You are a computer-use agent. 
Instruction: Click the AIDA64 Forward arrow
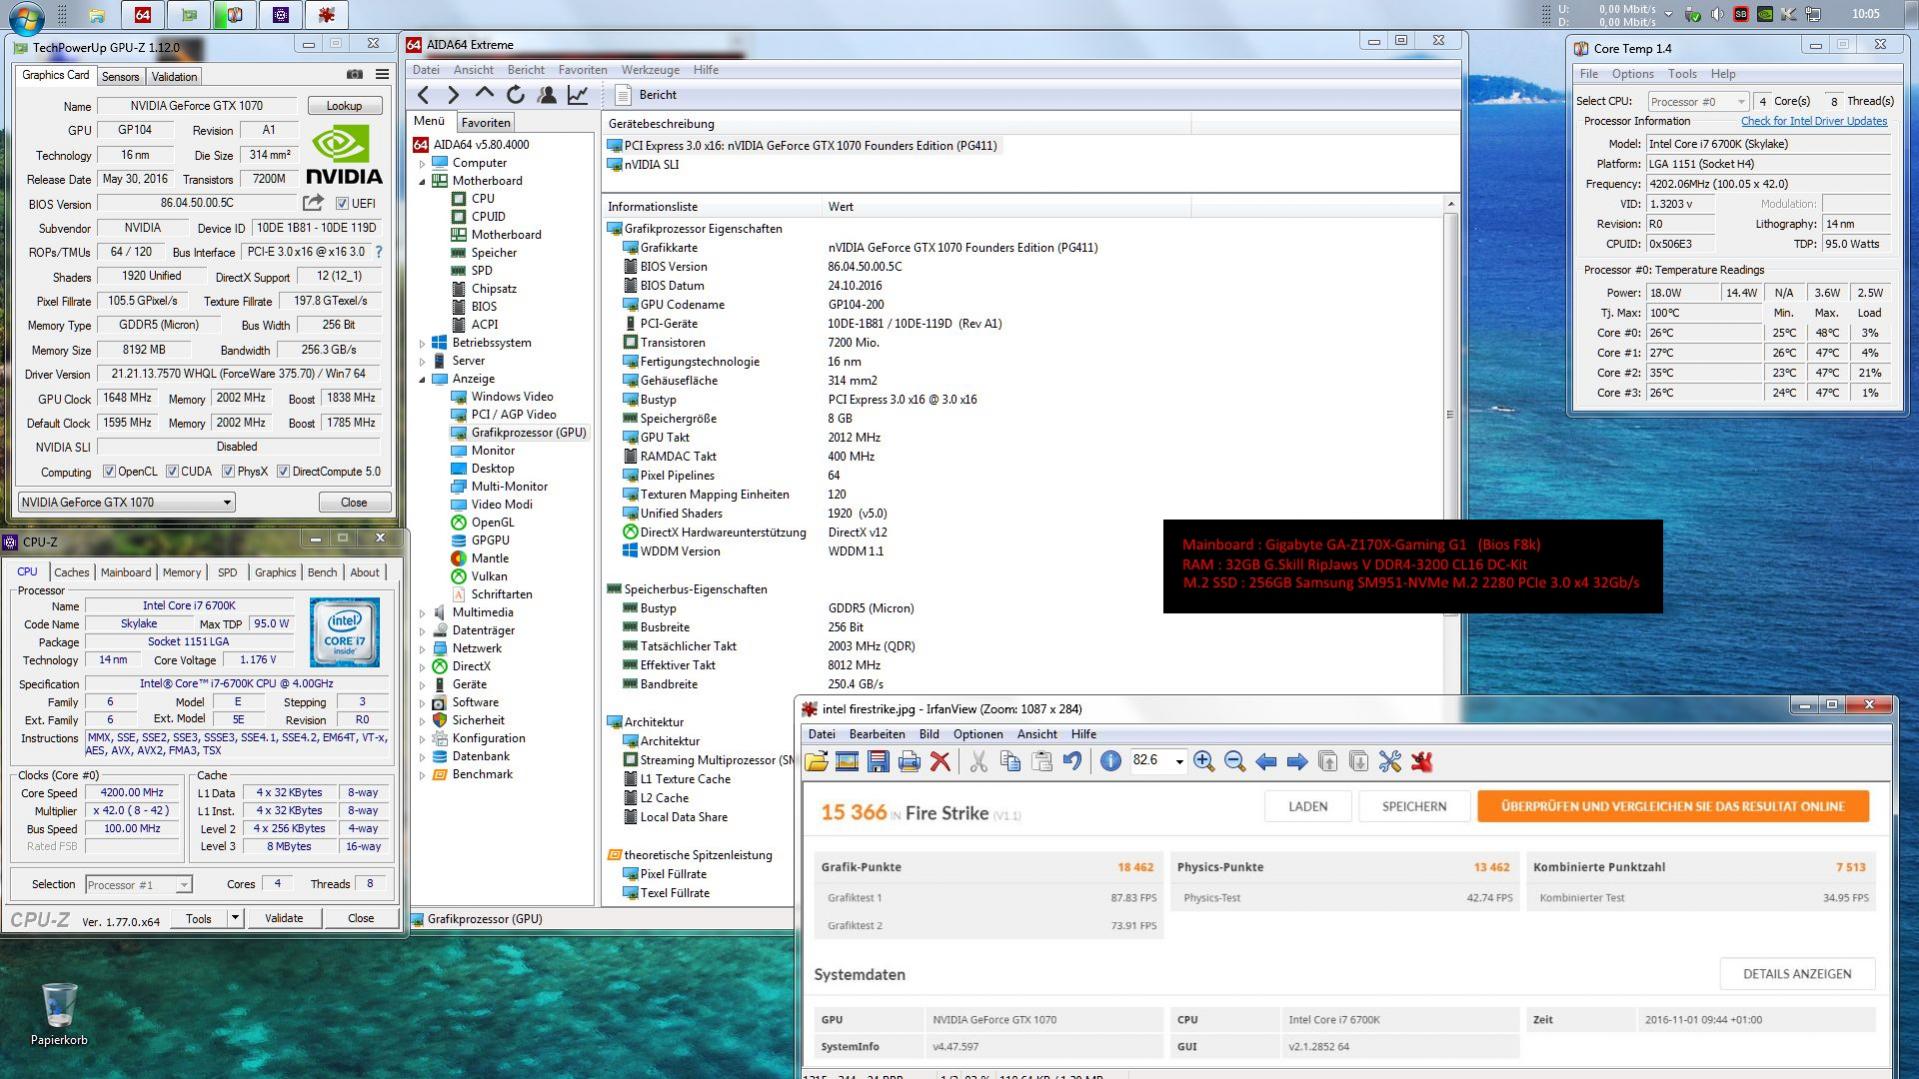point(453,95)
